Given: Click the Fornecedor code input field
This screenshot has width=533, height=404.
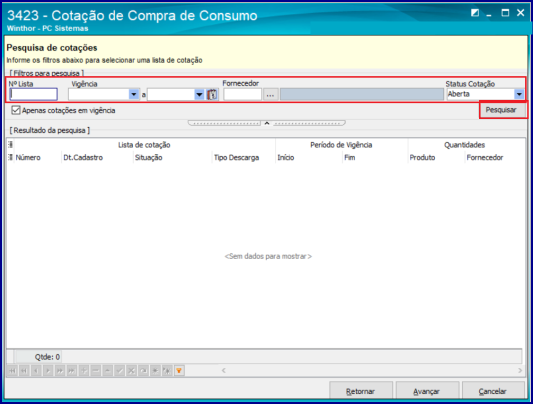Looking at the screenshot, I should (242, 94).
